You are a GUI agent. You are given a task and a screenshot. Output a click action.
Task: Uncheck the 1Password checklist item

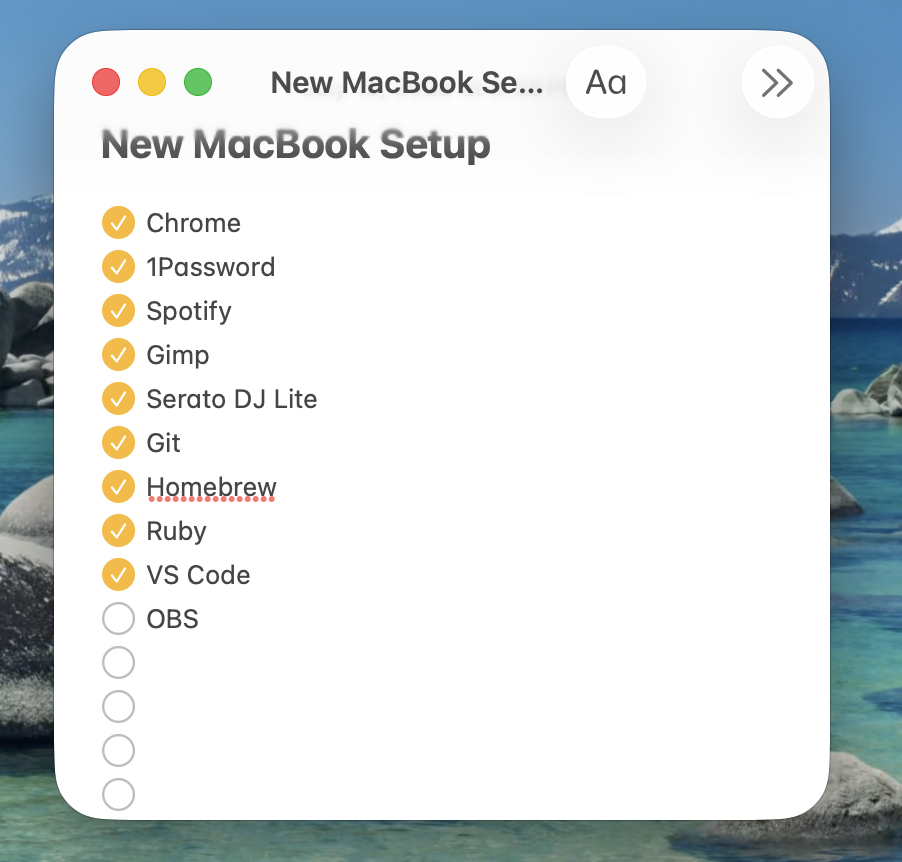coord(119,267)
